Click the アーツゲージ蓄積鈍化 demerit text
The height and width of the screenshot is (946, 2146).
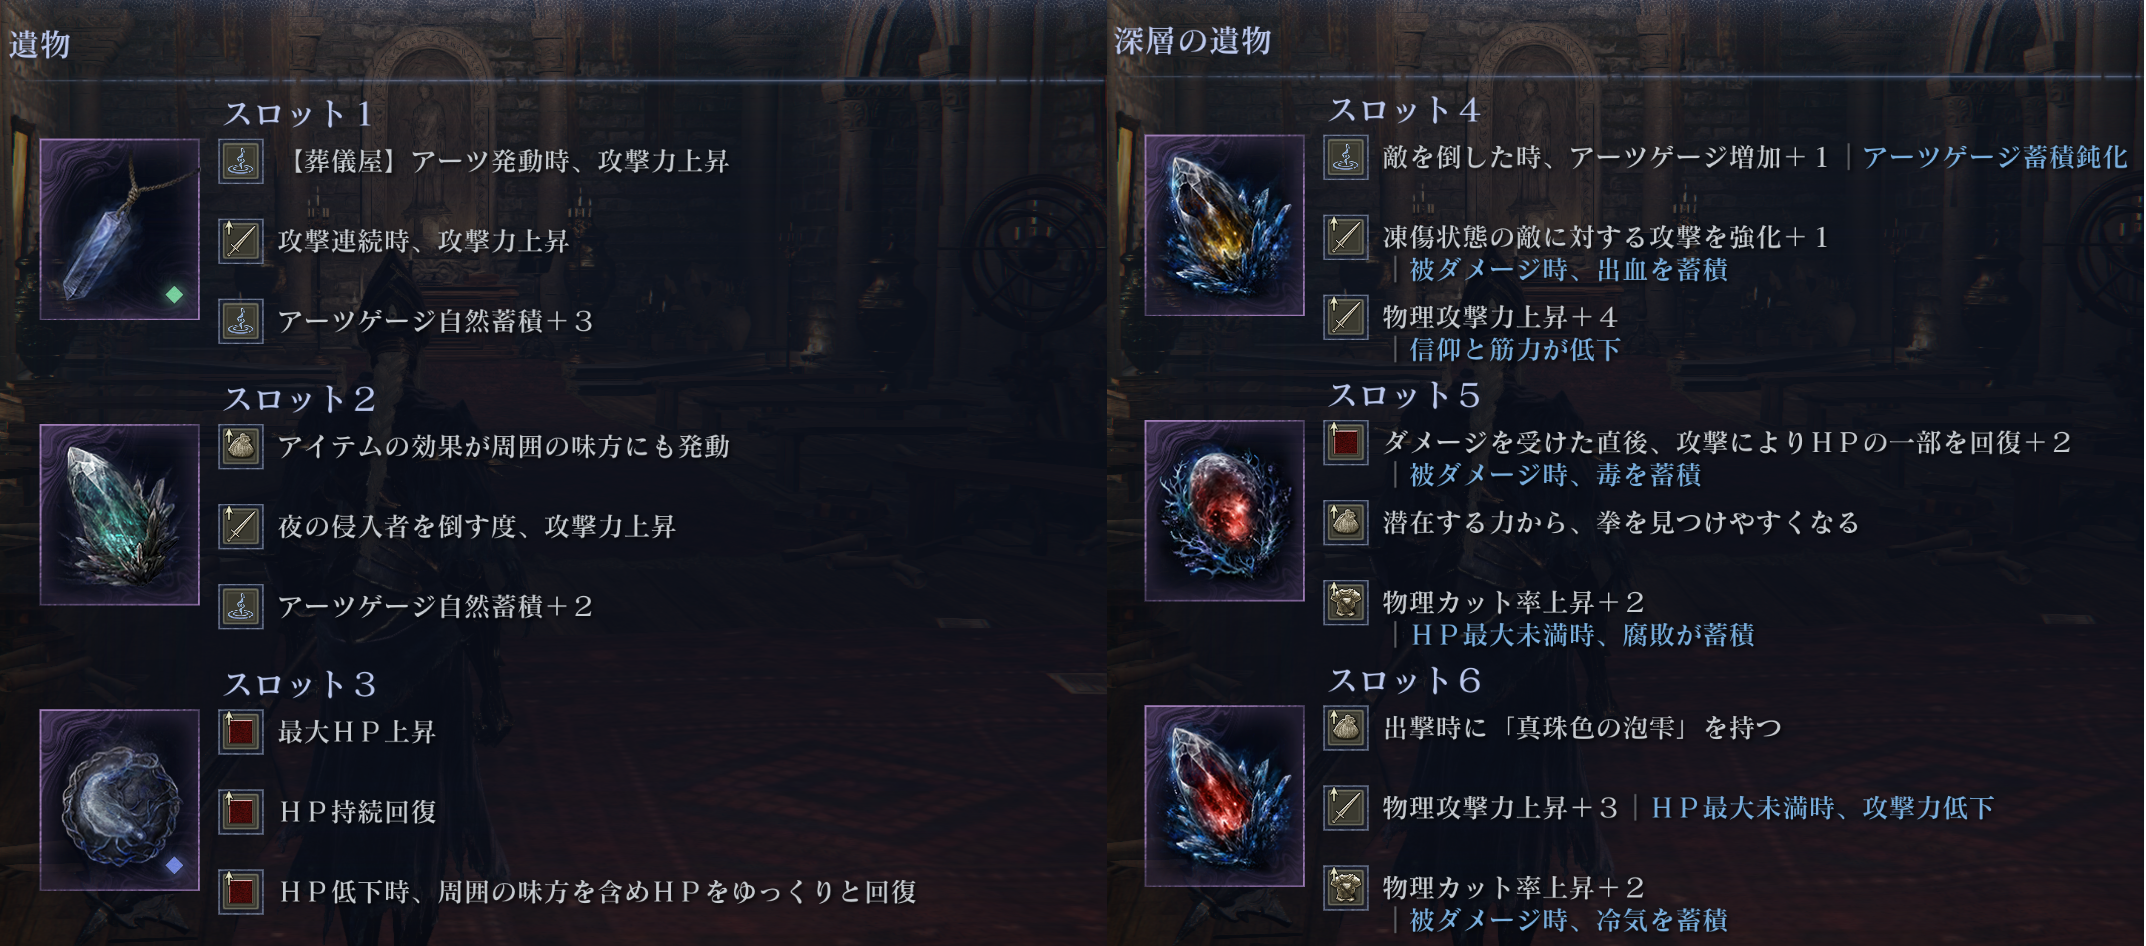(x=1995, y=157)
